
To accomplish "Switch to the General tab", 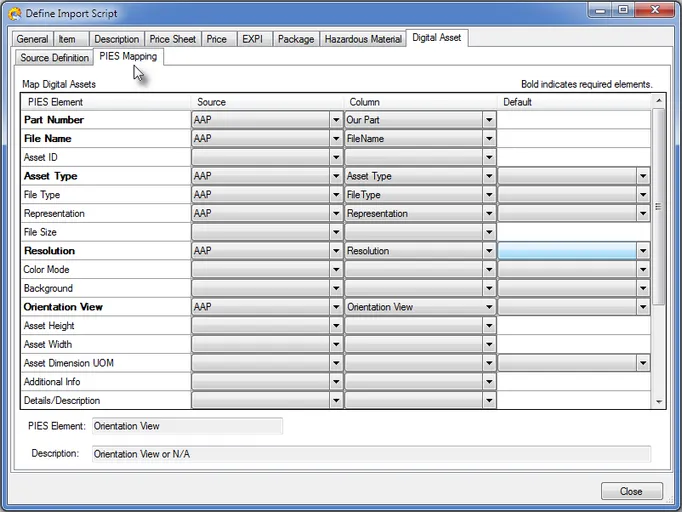I will [x=32, y=39].
